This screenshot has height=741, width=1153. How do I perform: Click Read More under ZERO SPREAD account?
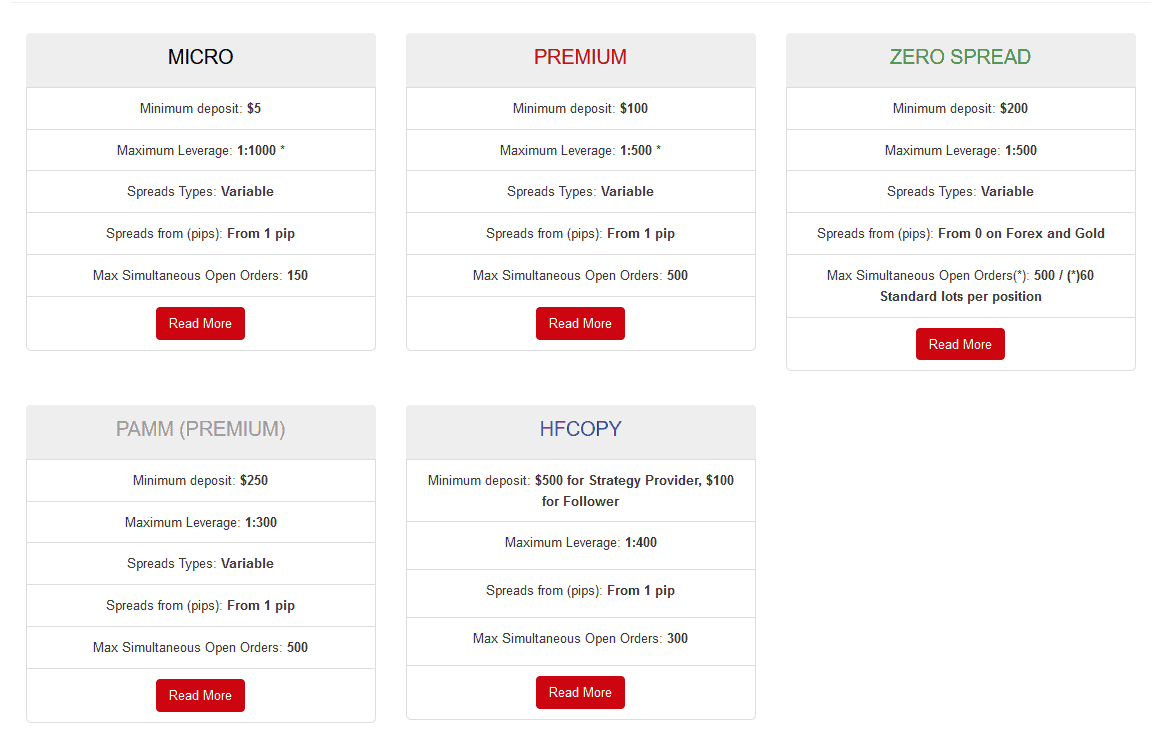click(960, 344)
